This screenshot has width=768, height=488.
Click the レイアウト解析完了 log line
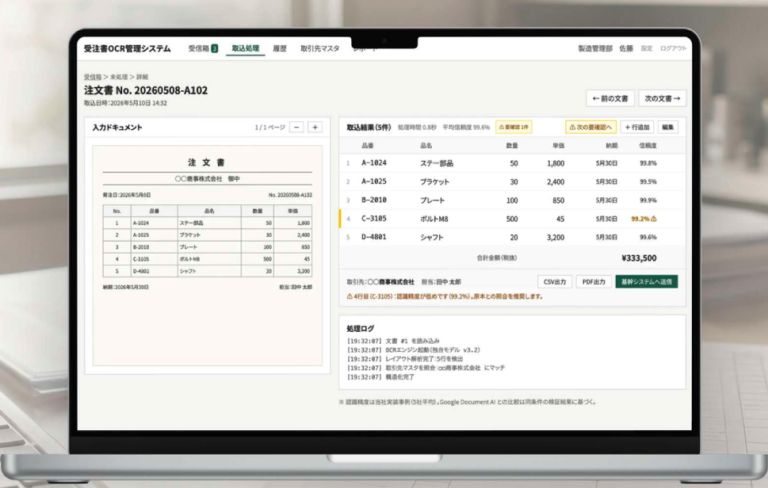405,359
